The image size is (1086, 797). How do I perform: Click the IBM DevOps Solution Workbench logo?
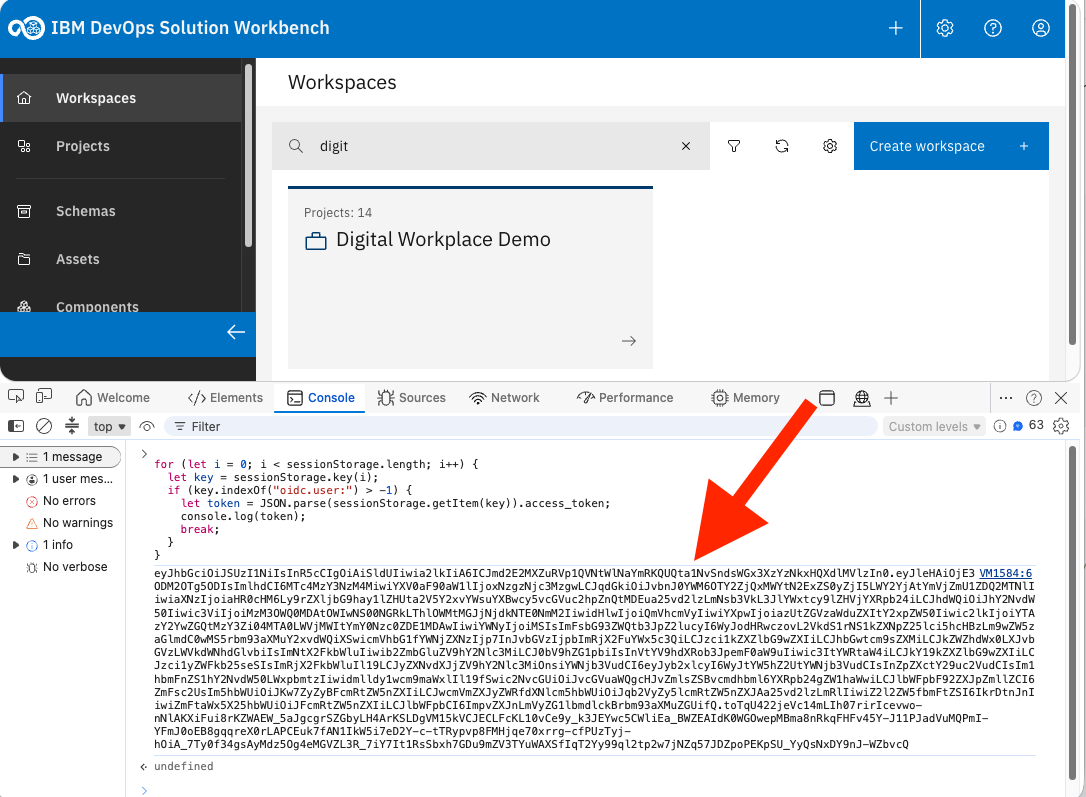click(x=26, y=28)
